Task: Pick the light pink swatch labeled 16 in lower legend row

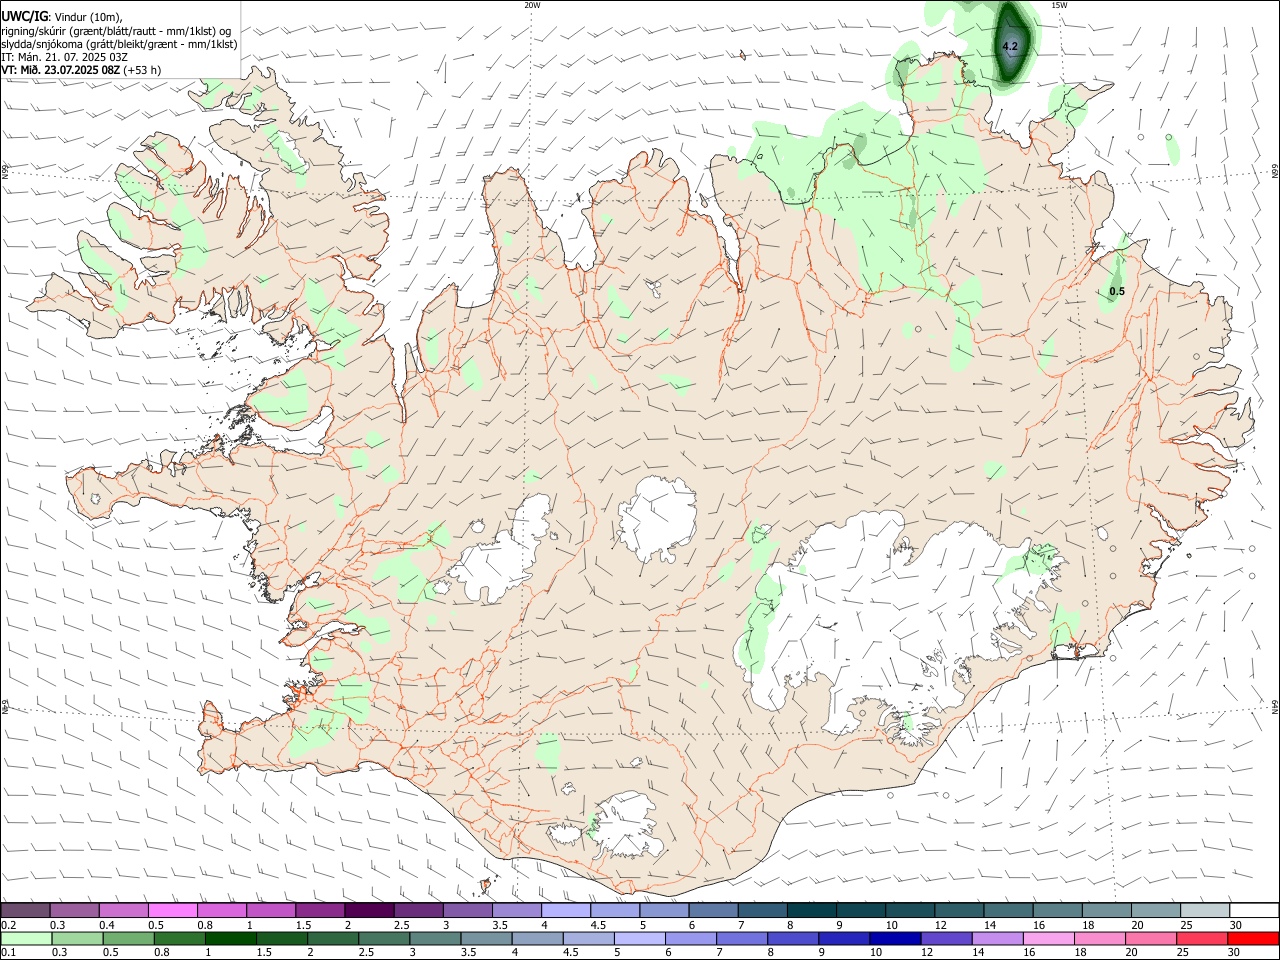Action: (x=1048, y=938)
